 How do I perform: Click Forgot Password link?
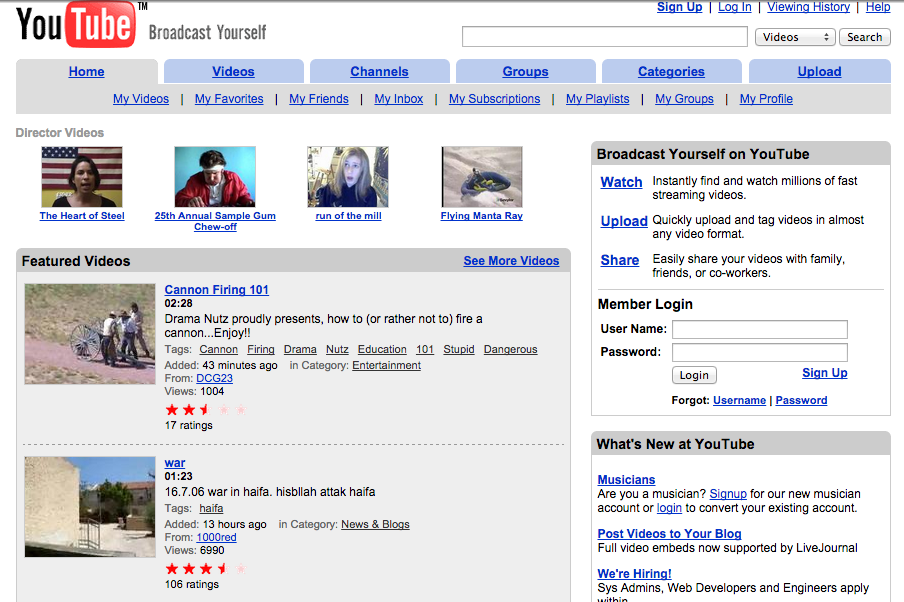[801, 400]
